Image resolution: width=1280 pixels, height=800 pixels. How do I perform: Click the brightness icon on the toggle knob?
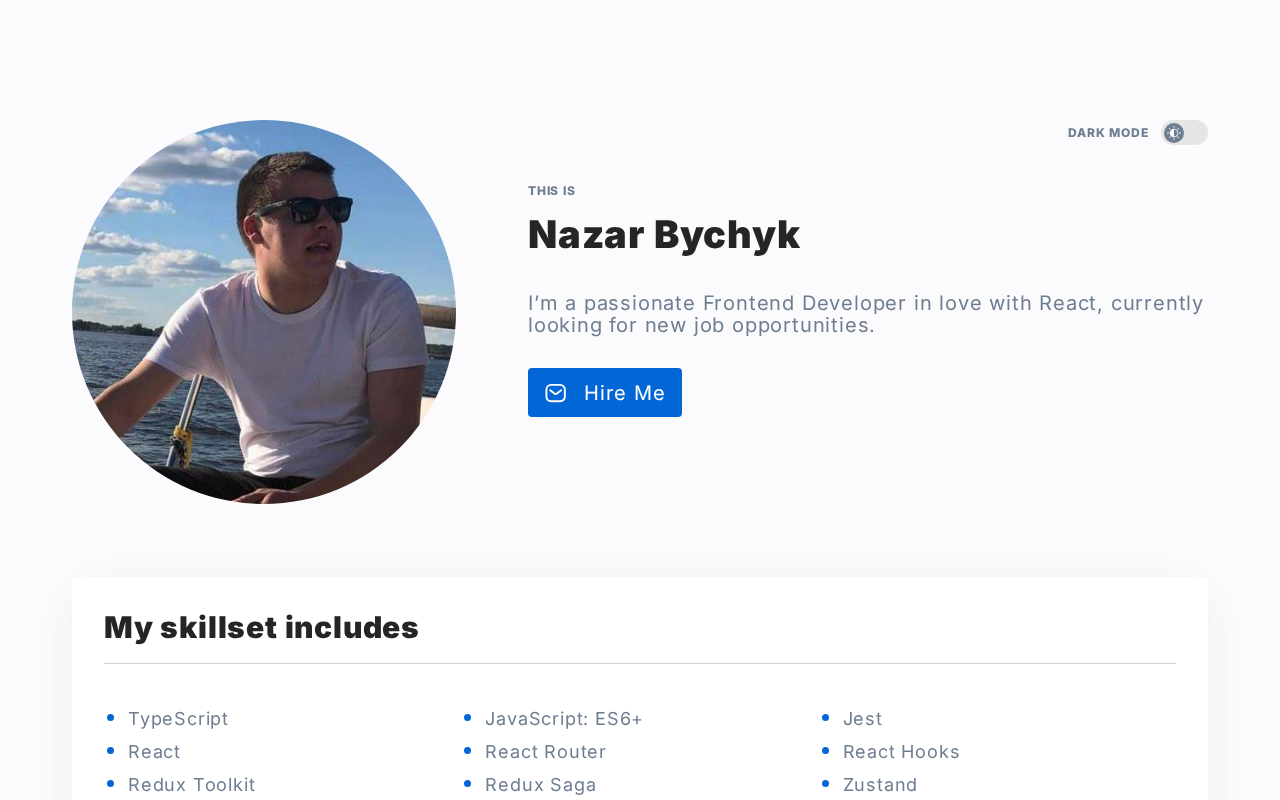tap(1174, 133)
